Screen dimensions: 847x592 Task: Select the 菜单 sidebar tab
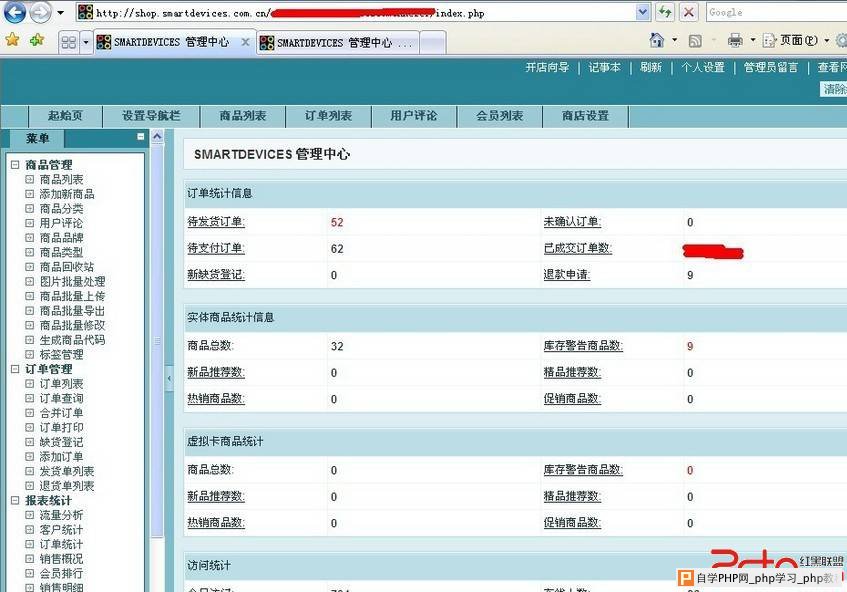coord(37,138)
